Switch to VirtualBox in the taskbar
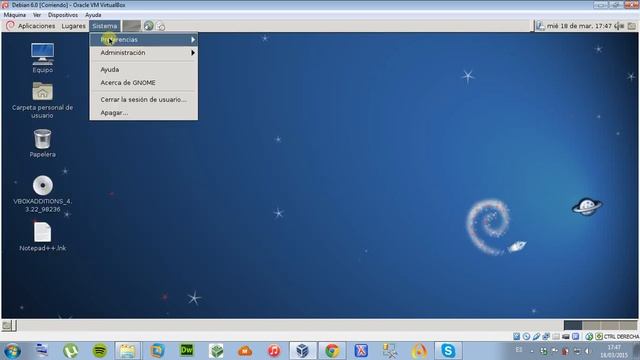The width and height of the screenshot is (640, 360). pos(302,351)
